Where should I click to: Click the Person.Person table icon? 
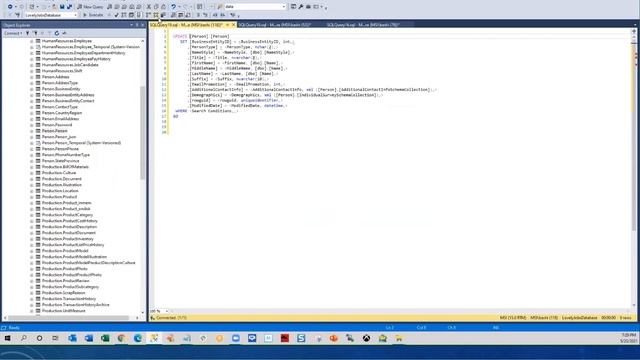pyautogui.click(x=38, y=131)
